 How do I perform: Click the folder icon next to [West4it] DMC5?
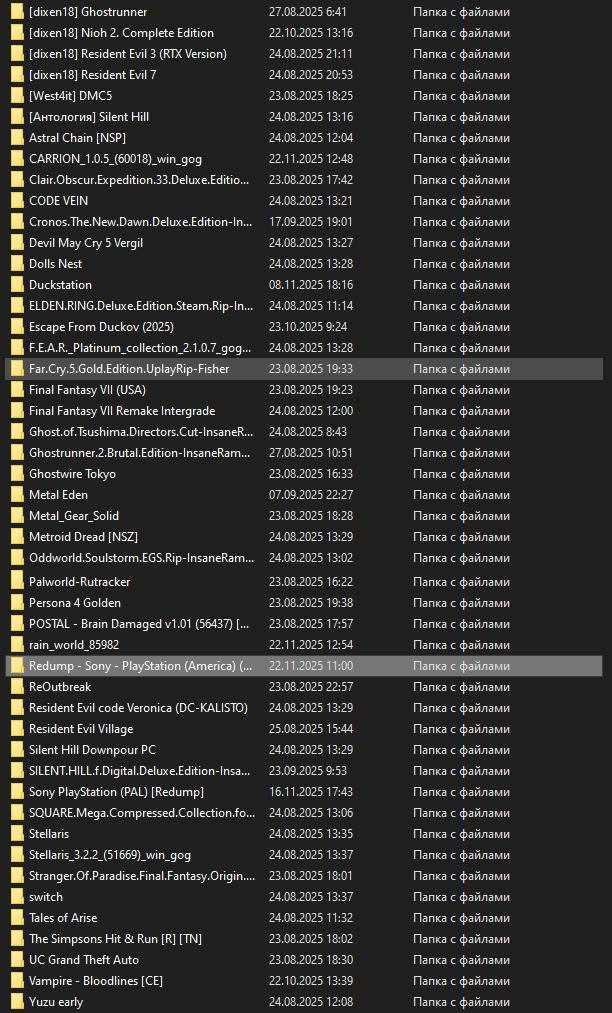[17, 96]
